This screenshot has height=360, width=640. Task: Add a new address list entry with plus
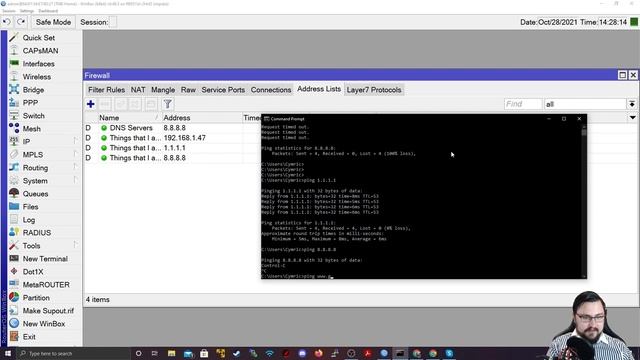click(91, 104)
